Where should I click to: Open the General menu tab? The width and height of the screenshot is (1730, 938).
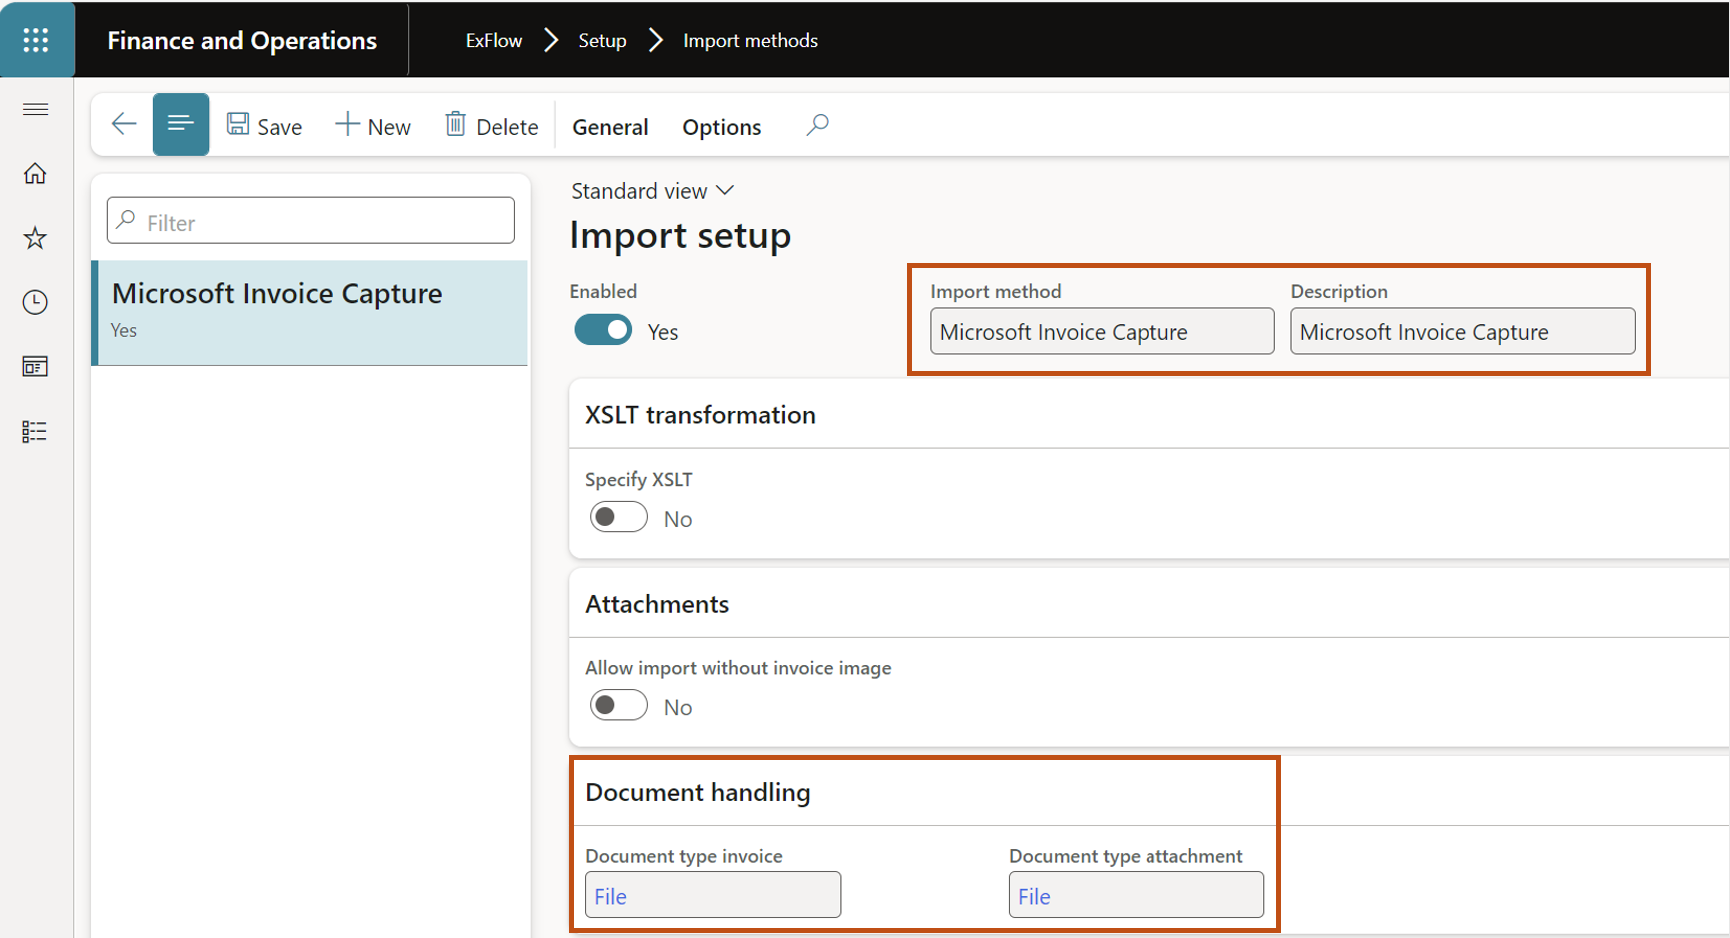click(610, 127)
